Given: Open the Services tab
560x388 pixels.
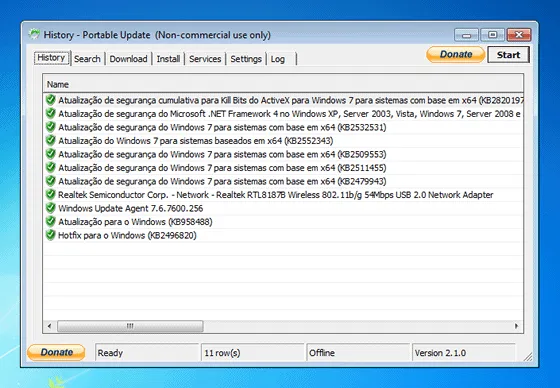Looking at the screenshot, I should click(x=205, y=59).
